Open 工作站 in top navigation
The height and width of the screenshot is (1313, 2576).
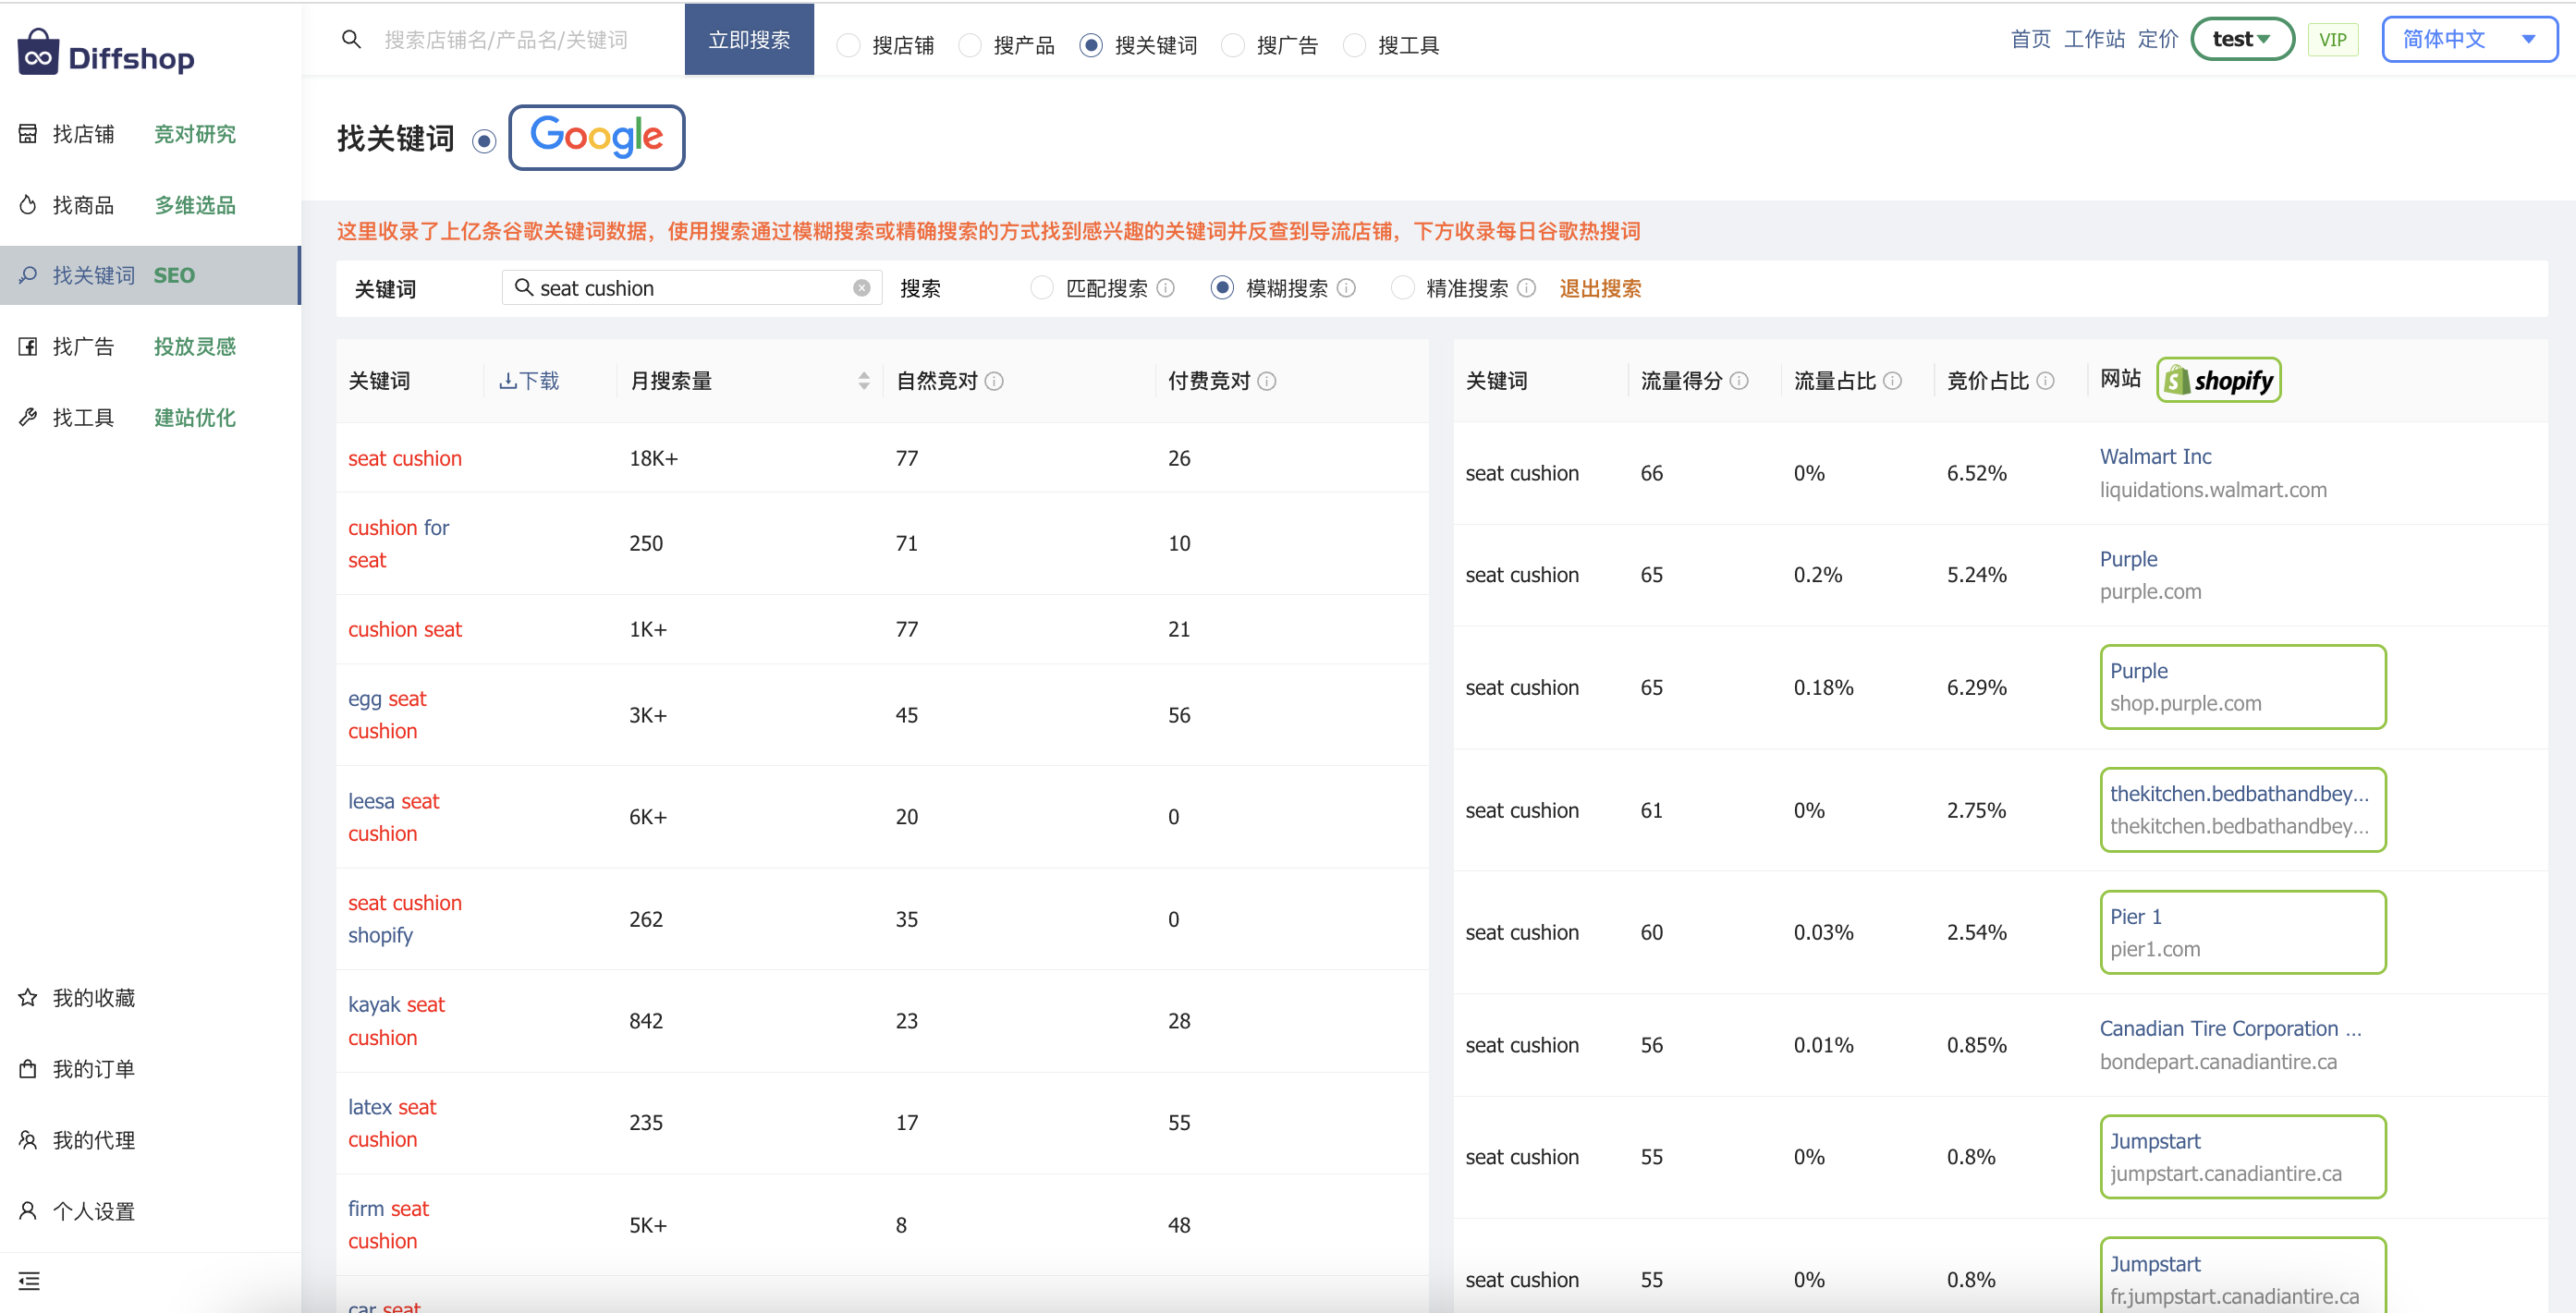tap(2094, 39)
